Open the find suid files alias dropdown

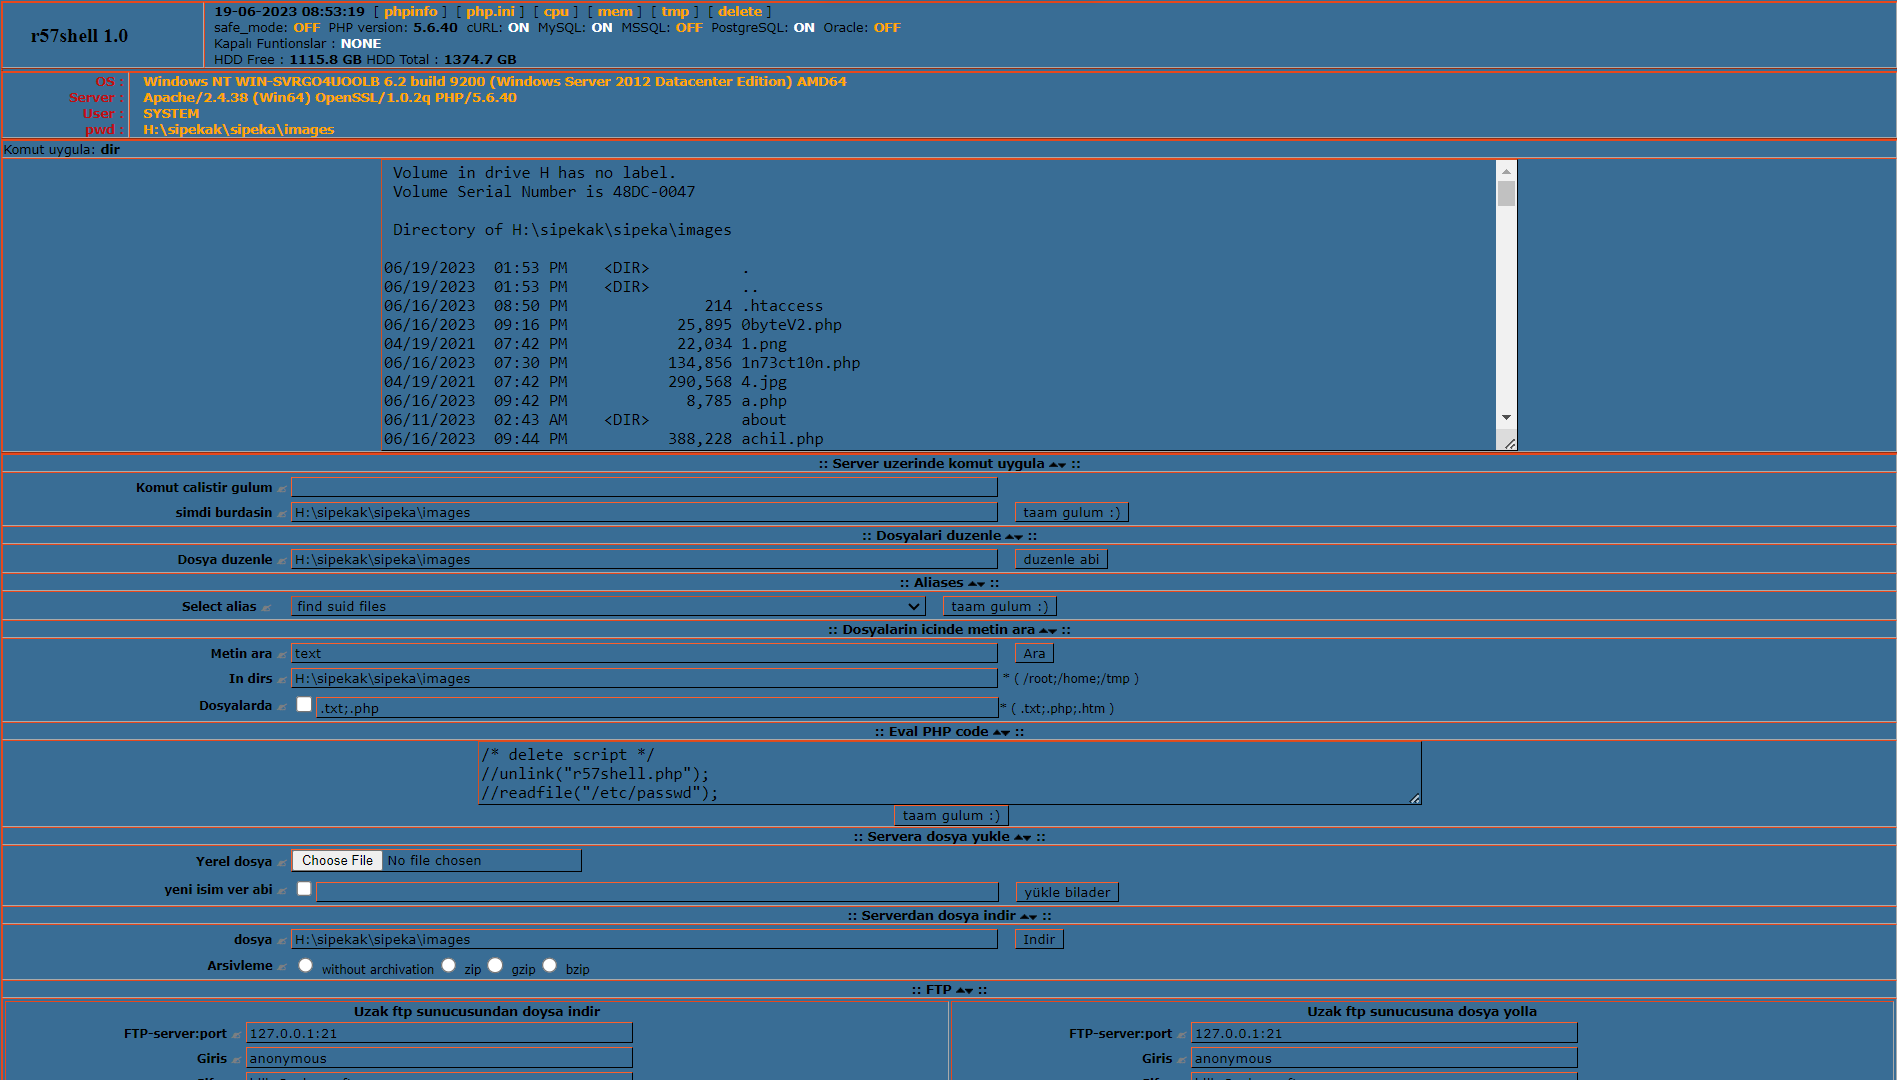(x=608, y=606)
